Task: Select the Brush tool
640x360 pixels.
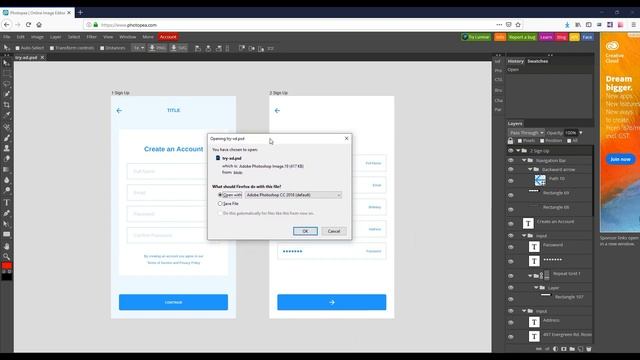Action: click(x=6, y=138)
